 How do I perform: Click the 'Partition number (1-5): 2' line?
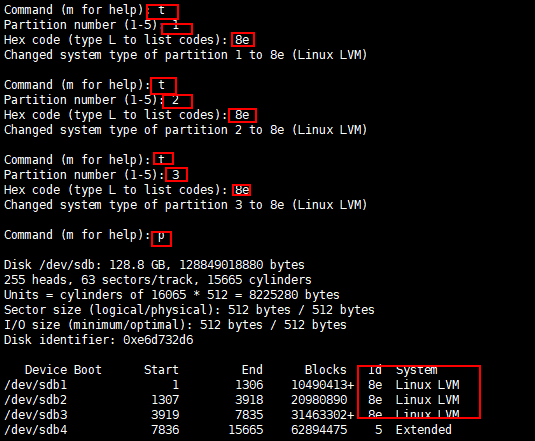tap(92, 100)
